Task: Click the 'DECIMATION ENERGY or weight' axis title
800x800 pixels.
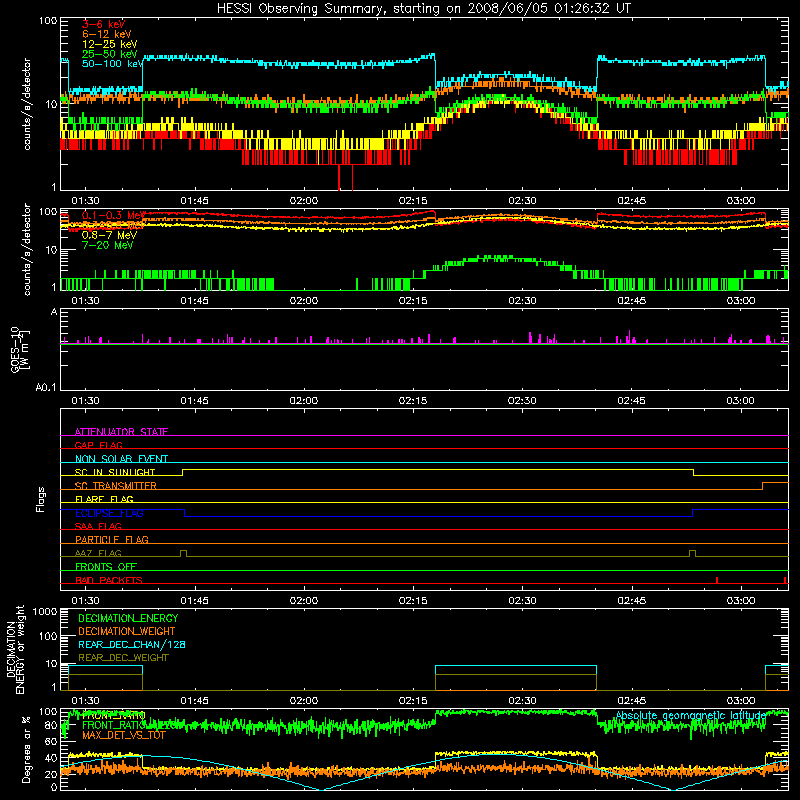Action: [x=15, y=649]
